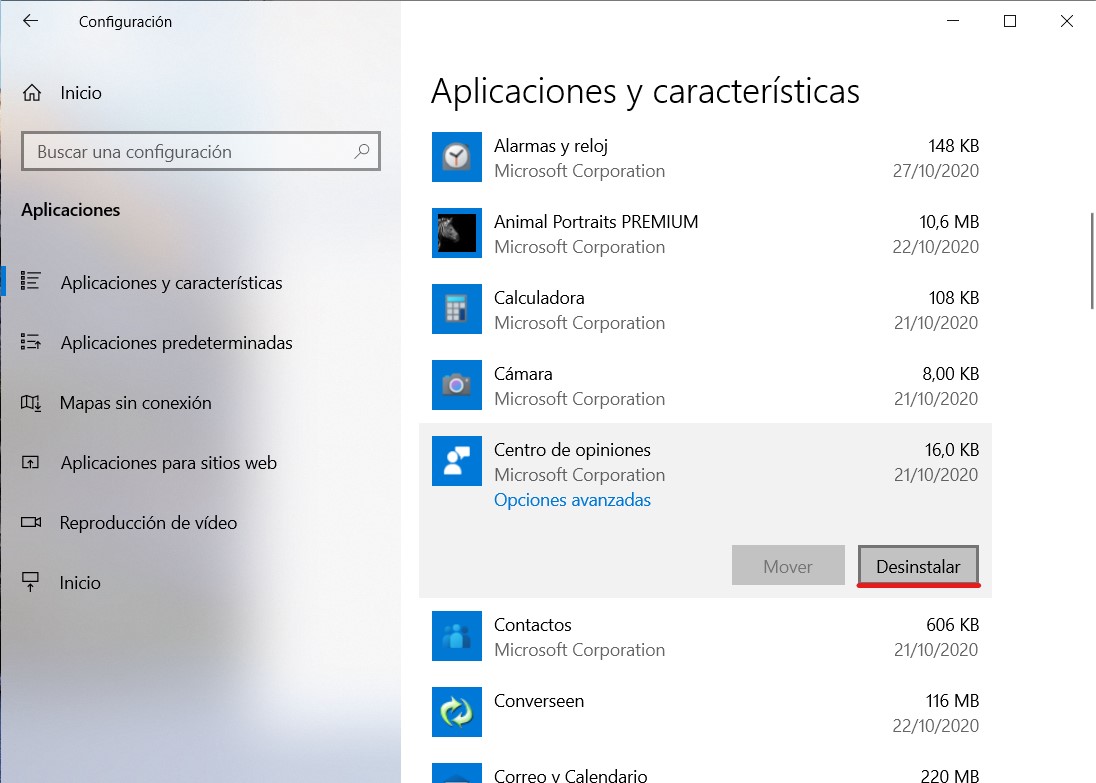Open Inicio home at sidebar top
The height and width of the screenshot is (783, 1096).
(80, 93)
